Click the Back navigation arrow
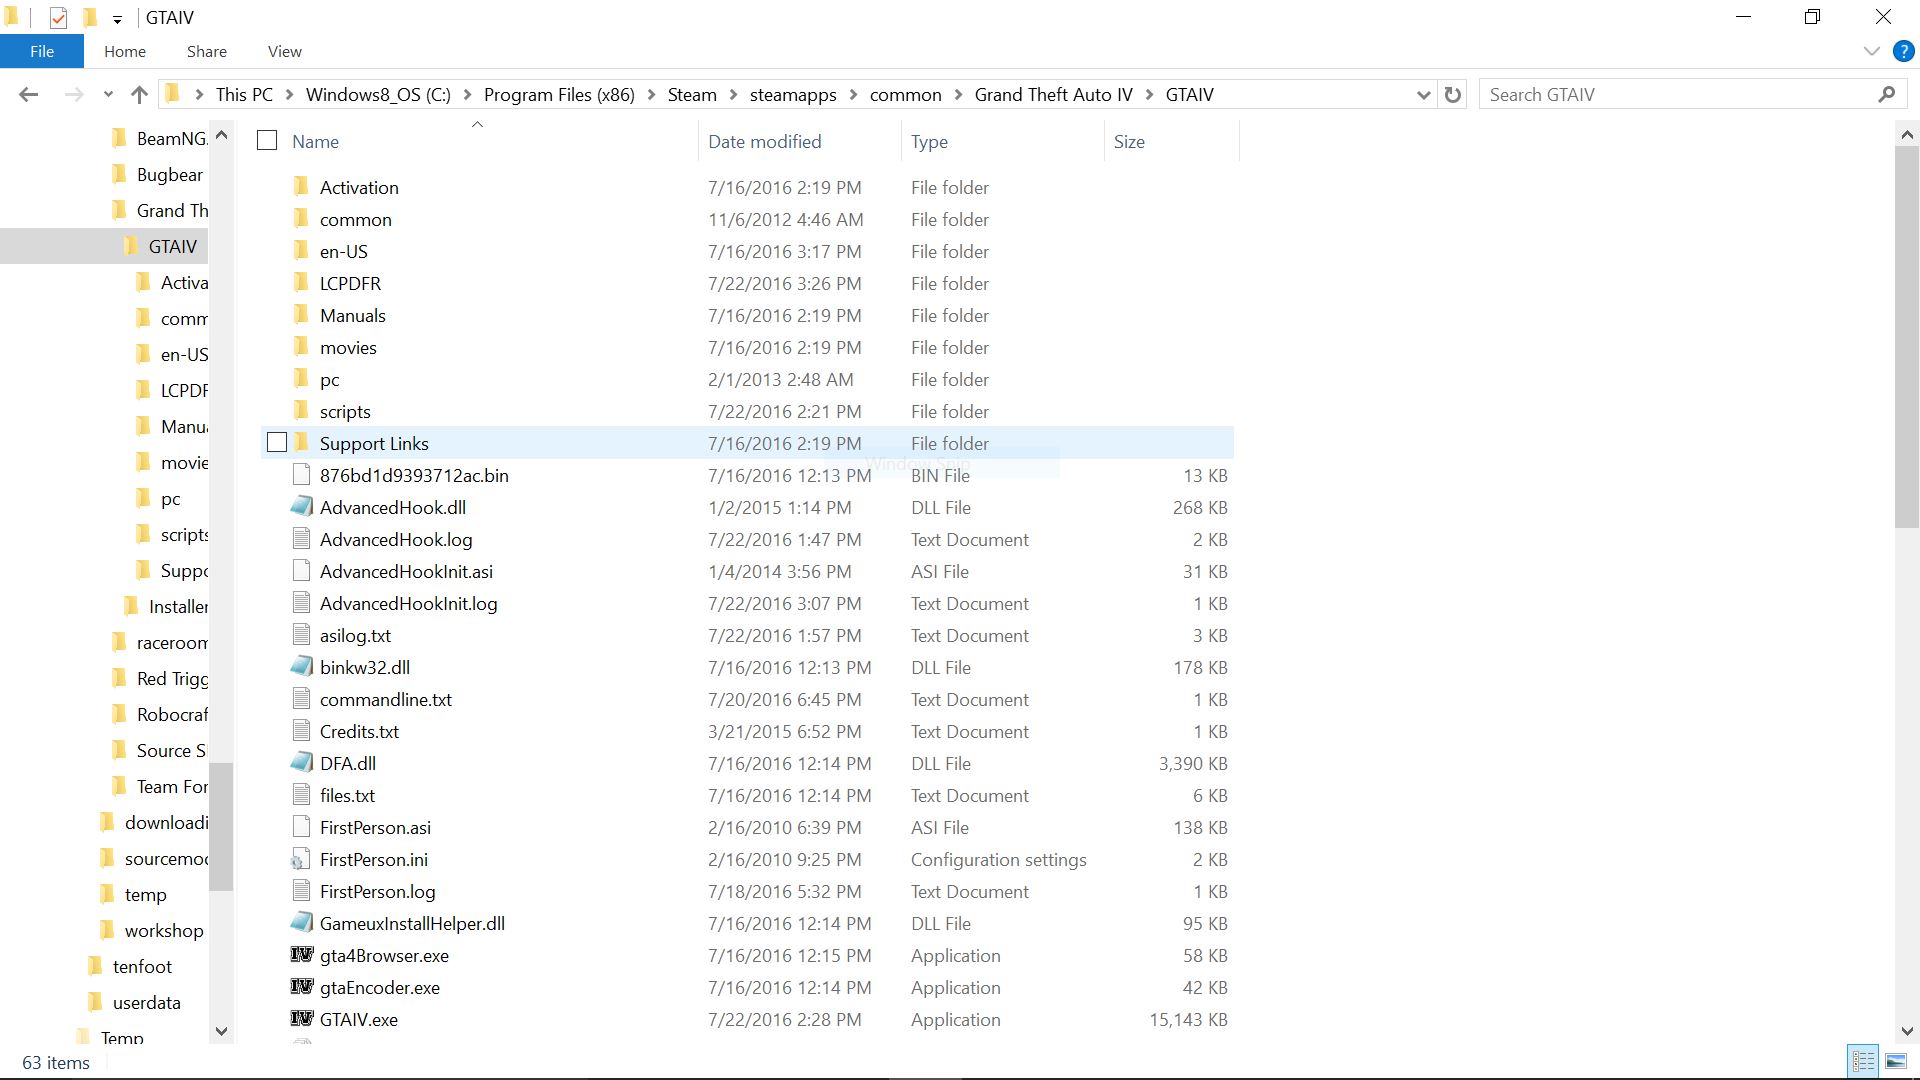Screen dimensions: 1920x1080 click(28, 95)
